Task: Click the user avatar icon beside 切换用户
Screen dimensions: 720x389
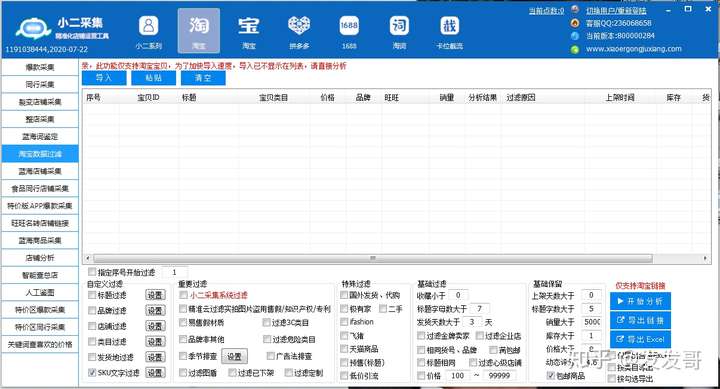Action: [x=575, y=10]
